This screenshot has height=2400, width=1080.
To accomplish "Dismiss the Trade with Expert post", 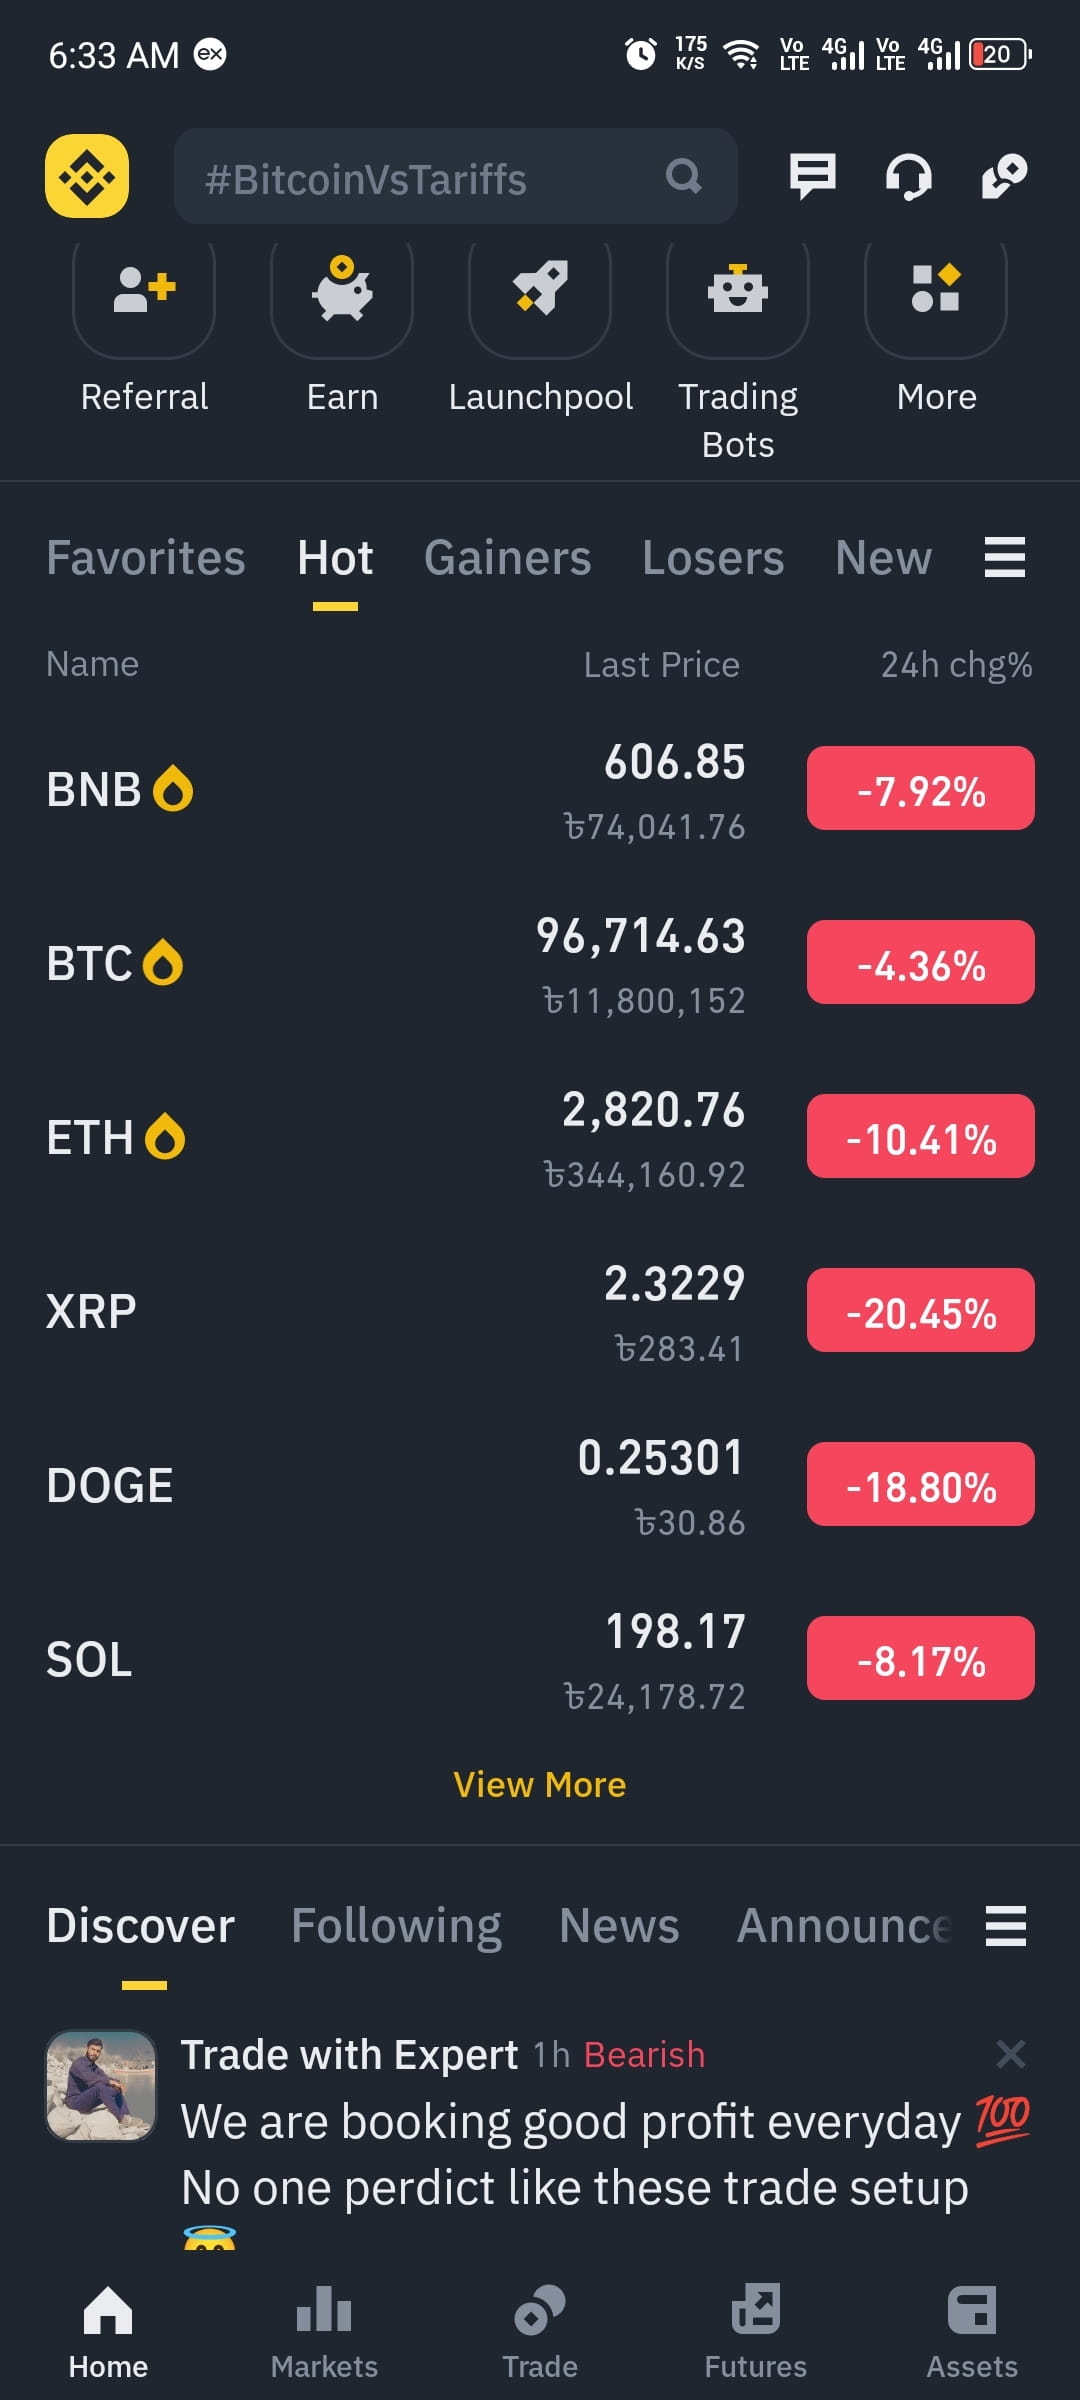I will point(1011,2054).
